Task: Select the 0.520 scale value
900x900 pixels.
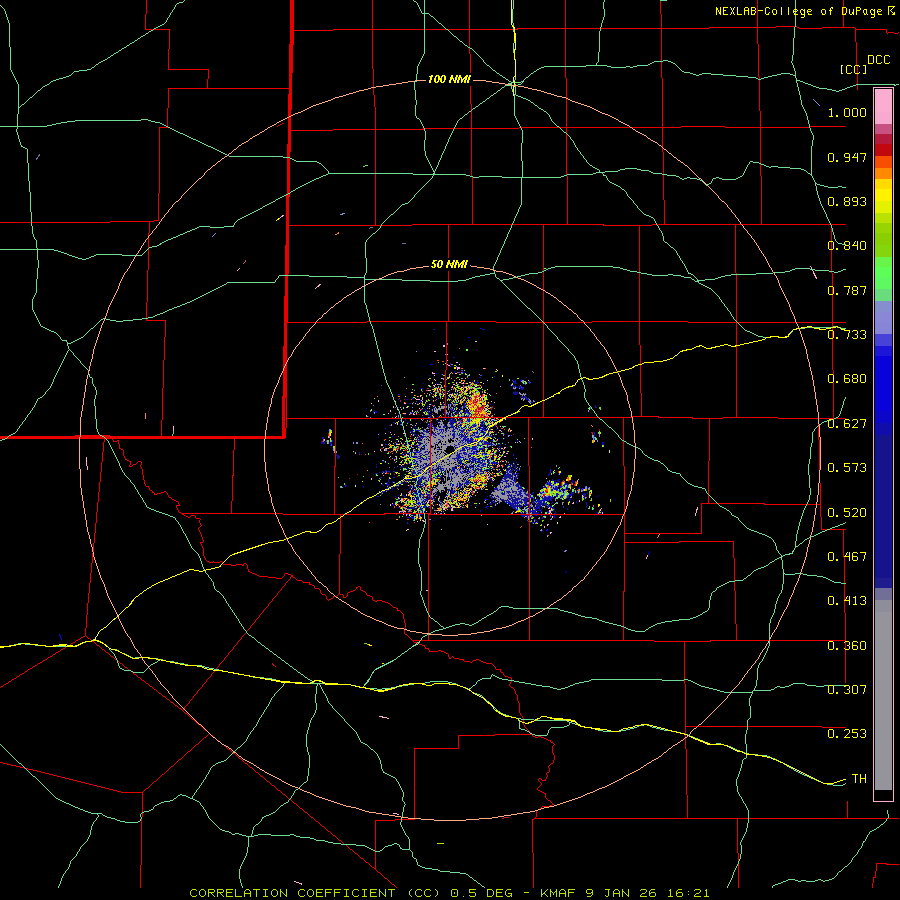Action: pos(847,513)
